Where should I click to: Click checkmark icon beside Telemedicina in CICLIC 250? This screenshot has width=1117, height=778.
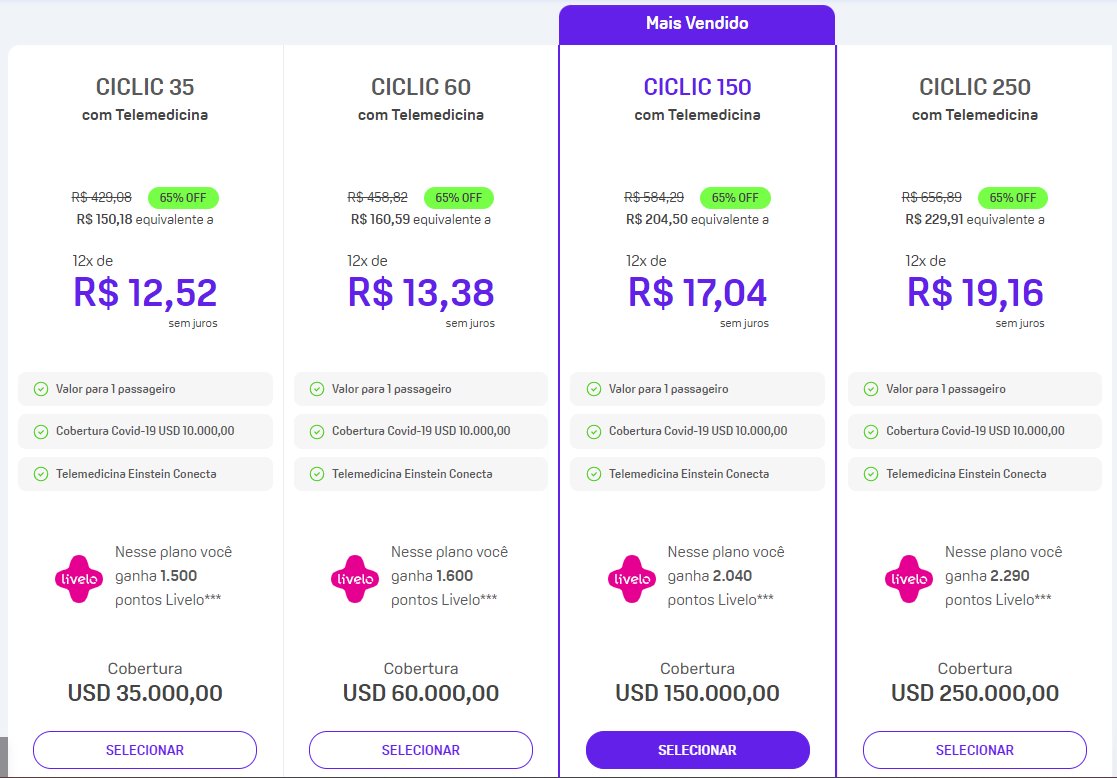(x=871, y=474)
